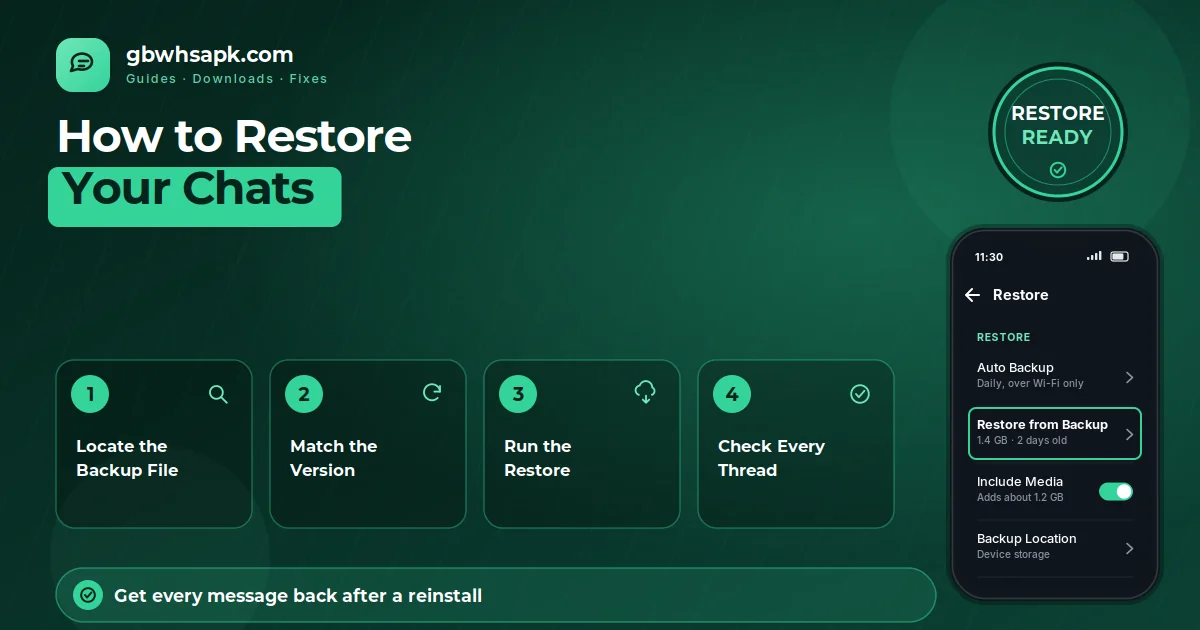Viewport: 1200px width, 630px height.
Task: Click the magnifier icon in step 1 card
Action: coord(218,394)
